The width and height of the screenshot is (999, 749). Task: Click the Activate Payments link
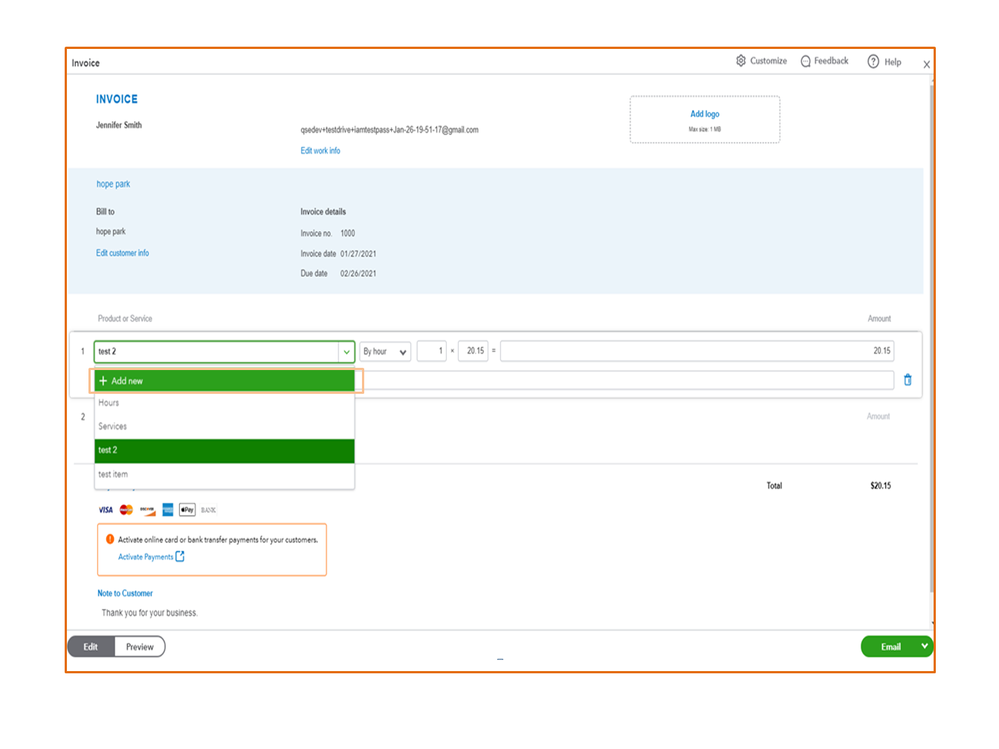click(145, 557)
